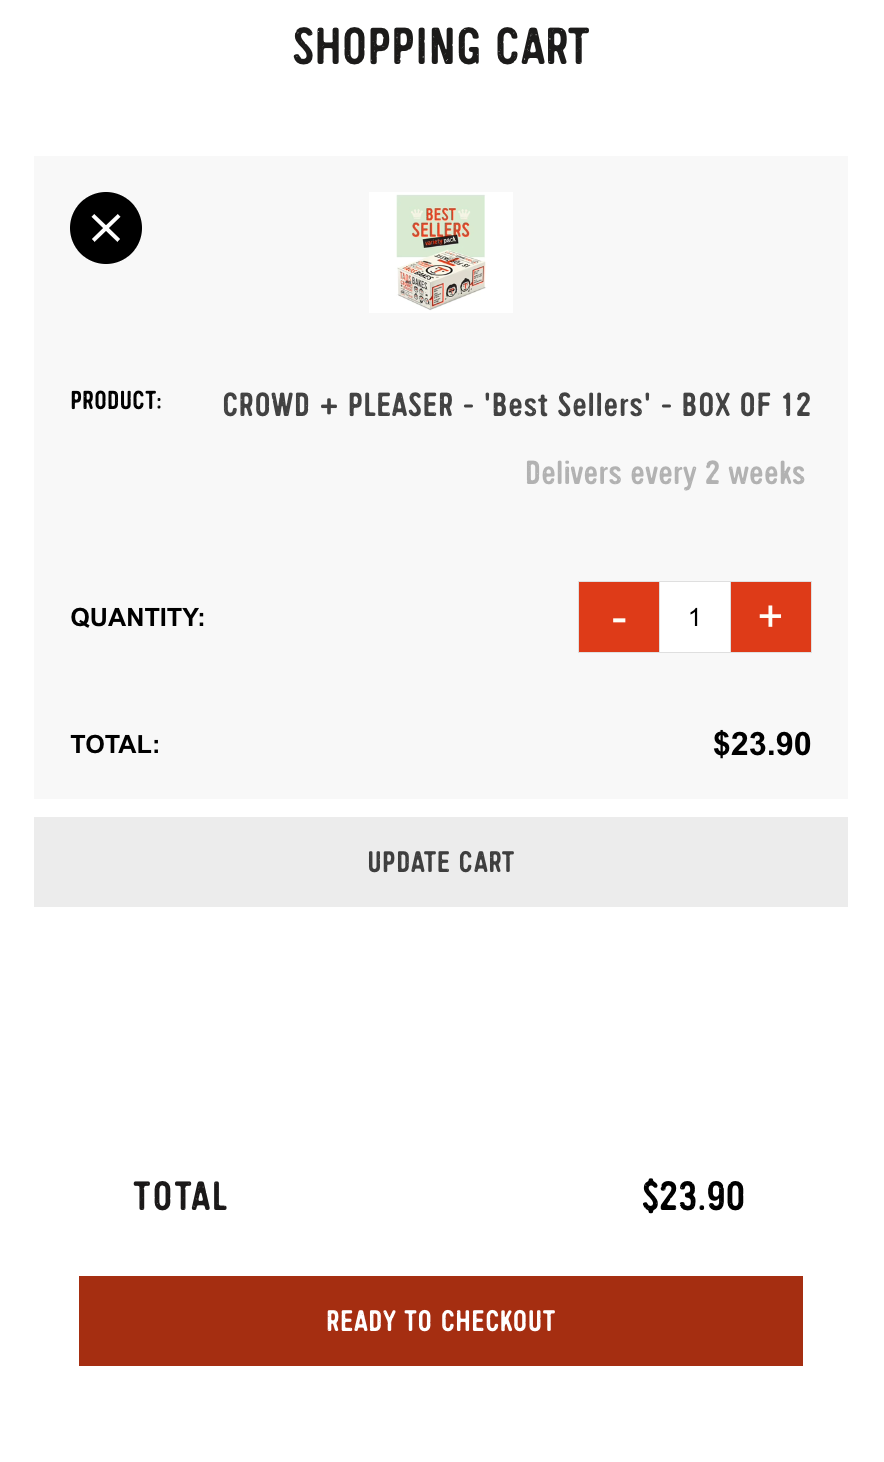
Task: Click 'Best Sellers' words in product title
Action: tap(569, 405)
